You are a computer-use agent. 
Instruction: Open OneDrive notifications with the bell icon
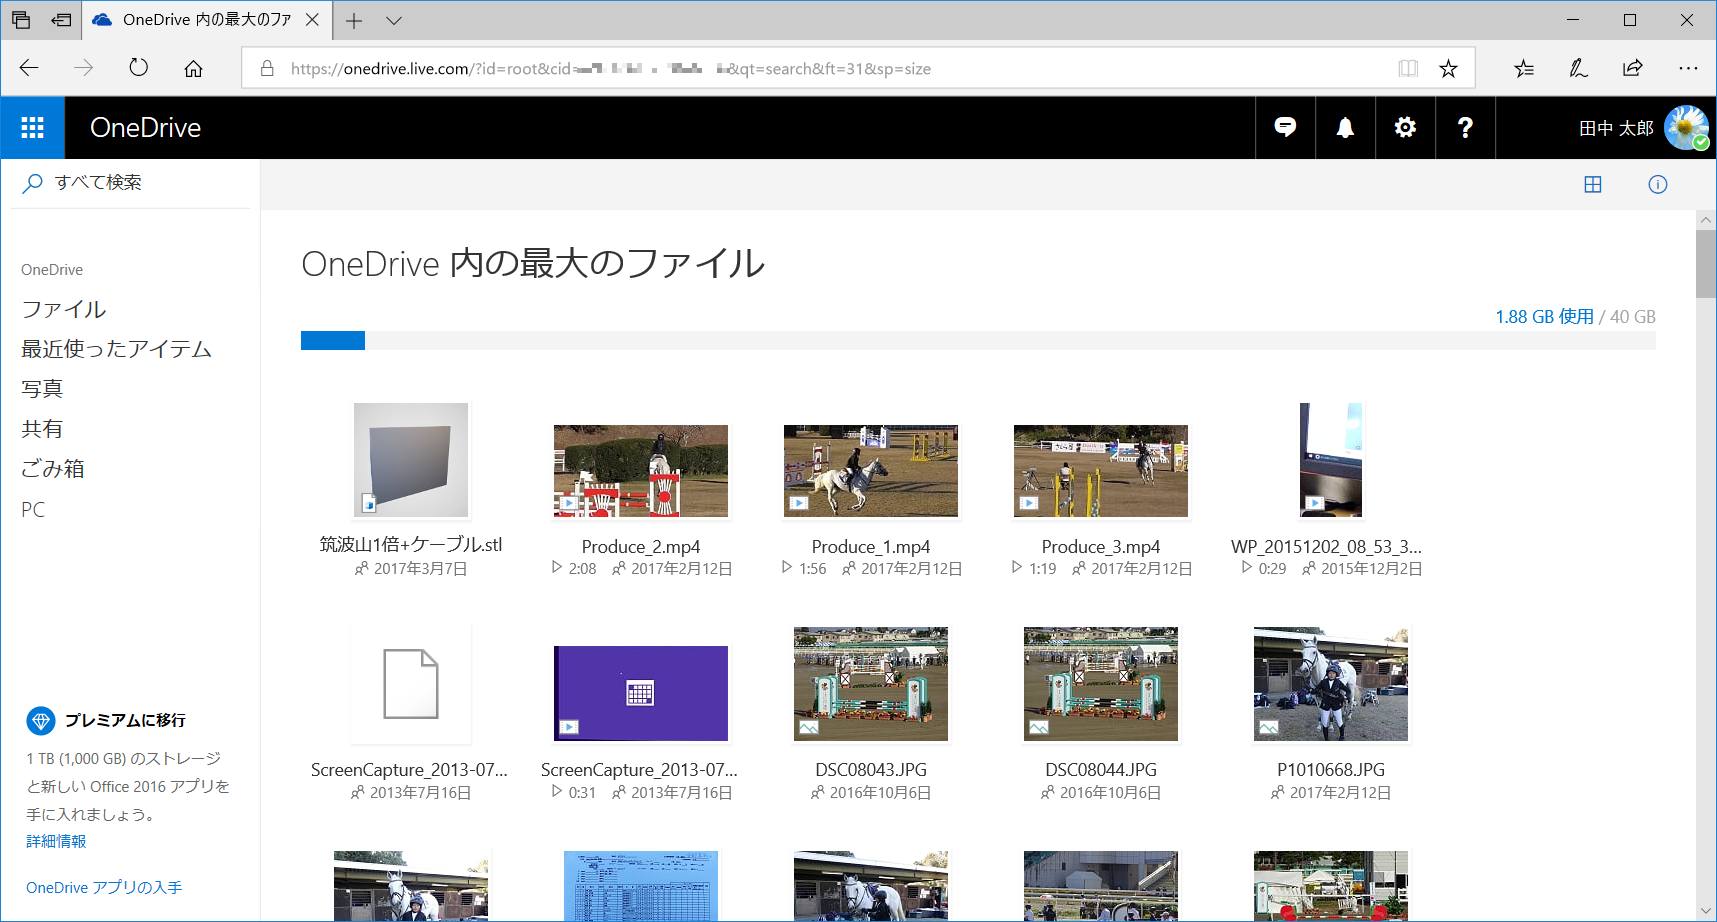pos(1345,127)
